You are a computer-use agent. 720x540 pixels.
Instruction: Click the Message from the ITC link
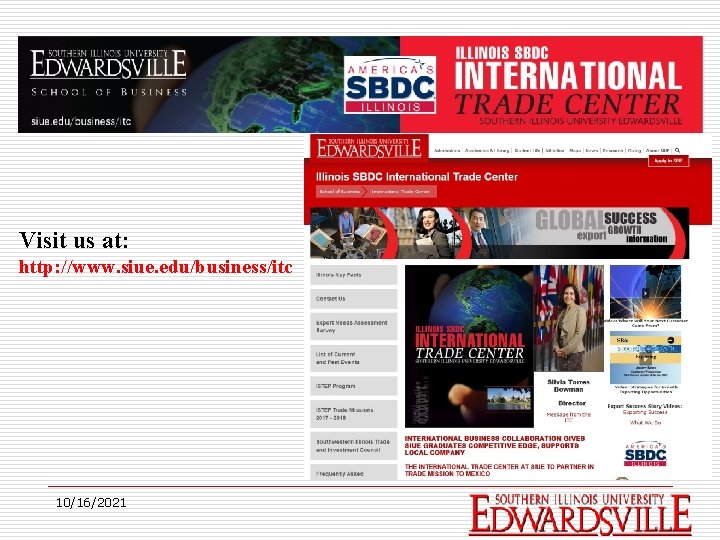click(x=568, y=417)
